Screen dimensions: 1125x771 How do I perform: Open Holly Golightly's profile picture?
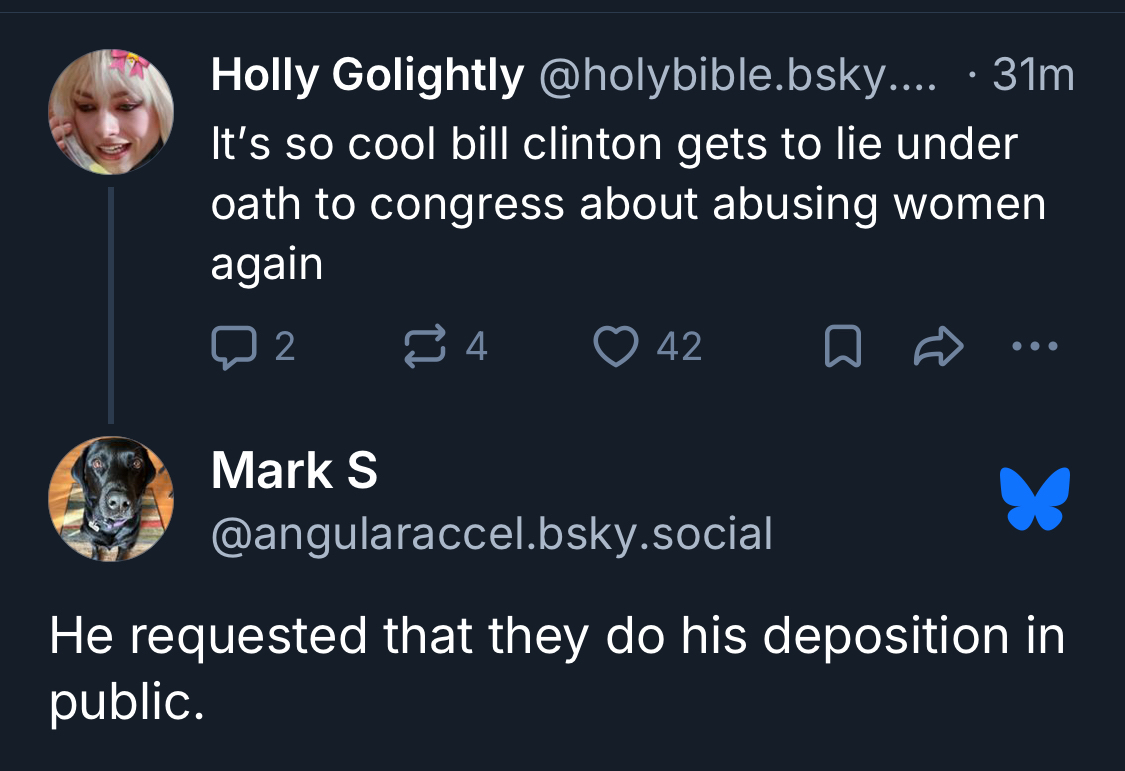click(111, 111)
